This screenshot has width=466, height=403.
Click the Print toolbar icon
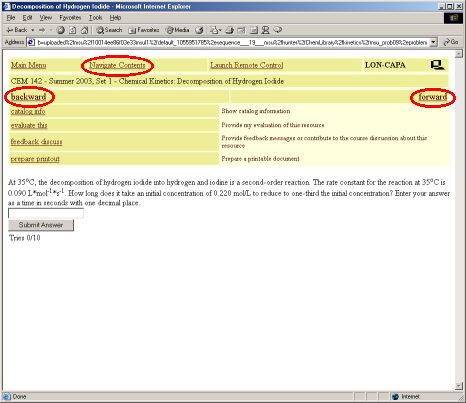[229, 30]
